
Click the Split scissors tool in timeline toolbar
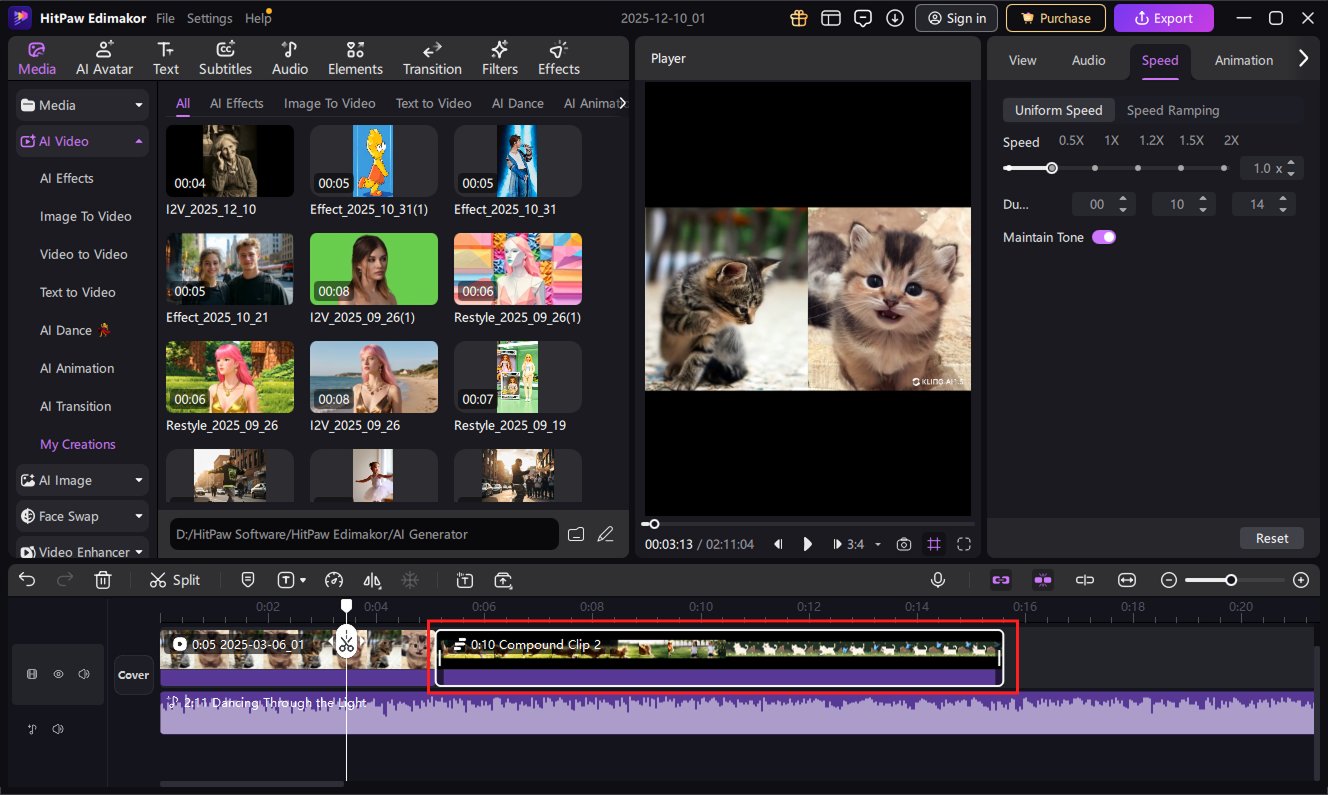174,580
